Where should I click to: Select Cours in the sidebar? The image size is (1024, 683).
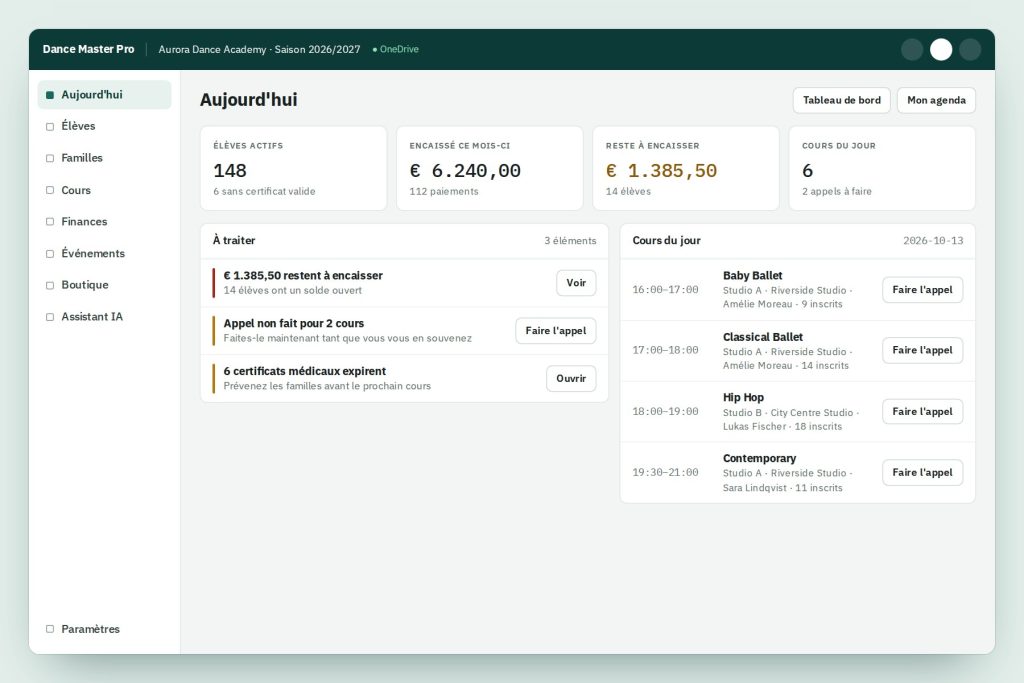point(104,190)
